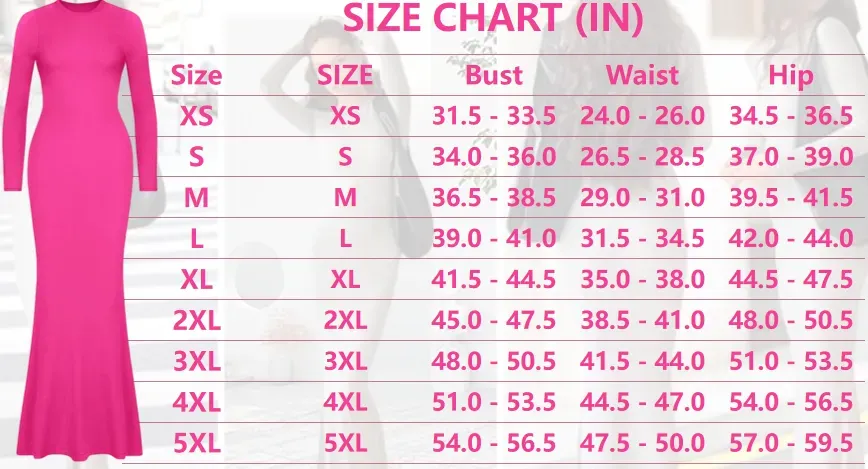Click the 2XL label in second column
This screenshot has width=868, height=469.
[x=345, y=321]
